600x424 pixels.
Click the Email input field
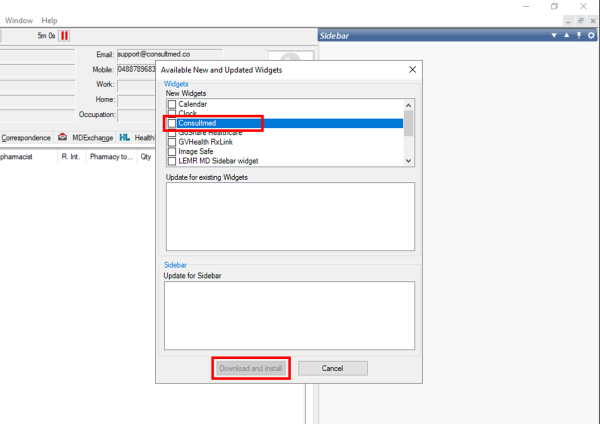170,54
